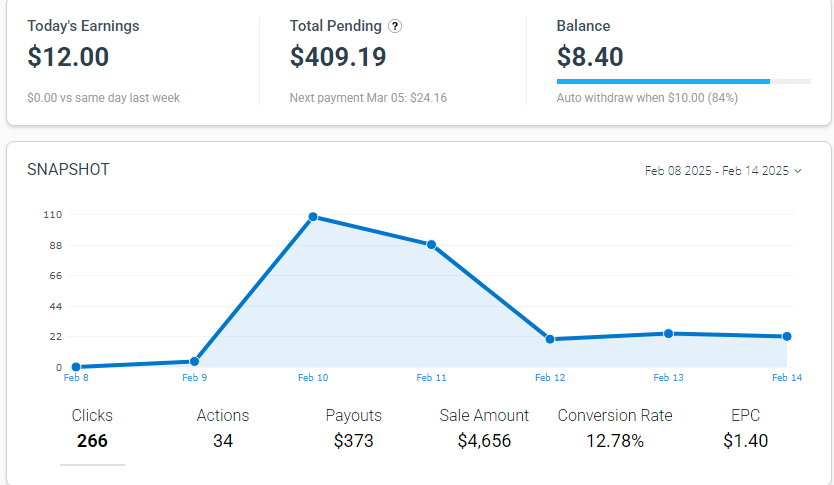The image size is (834, 485).
Task: Select the EPC metric tab
Action: [745, 428]
